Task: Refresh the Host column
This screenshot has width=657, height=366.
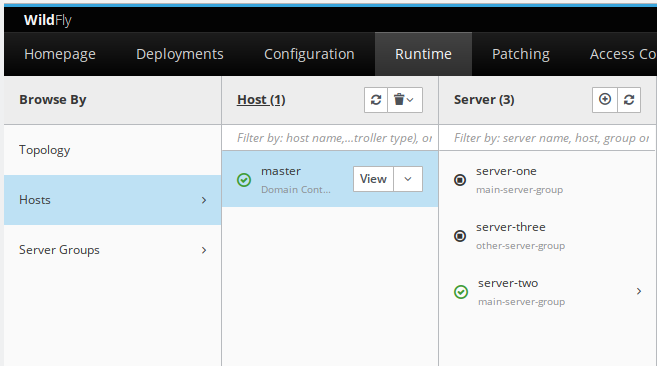Action: coord(376,100)
